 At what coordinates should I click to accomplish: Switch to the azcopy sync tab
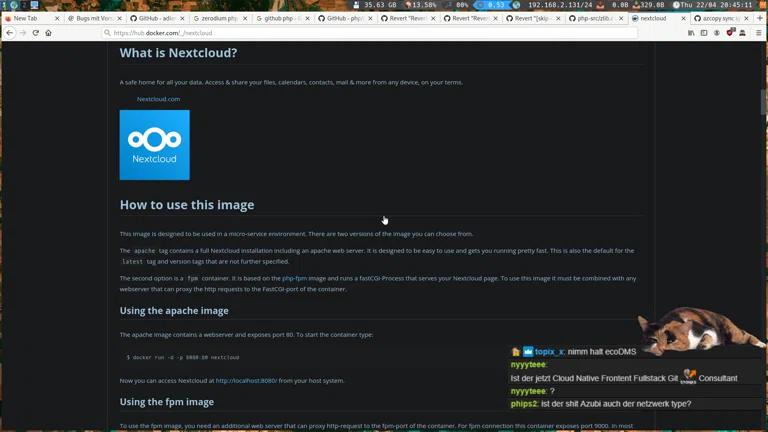pos(720,18)
